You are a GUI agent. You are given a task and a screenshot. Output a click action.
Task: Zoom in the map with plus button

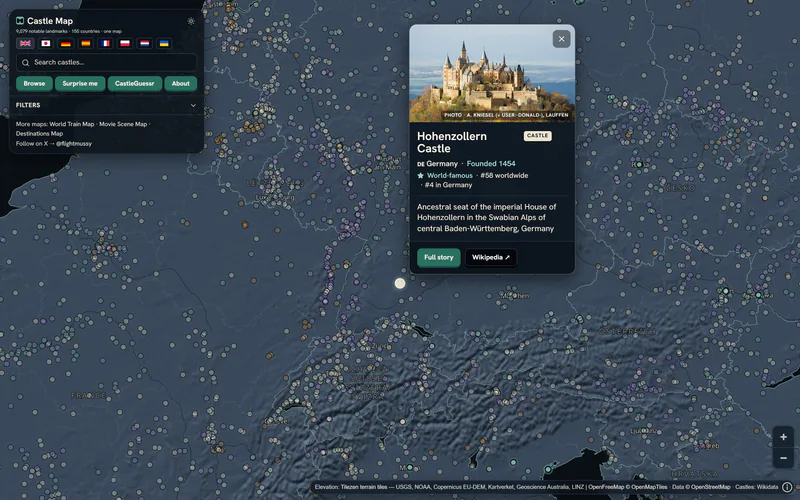(783, 437)
